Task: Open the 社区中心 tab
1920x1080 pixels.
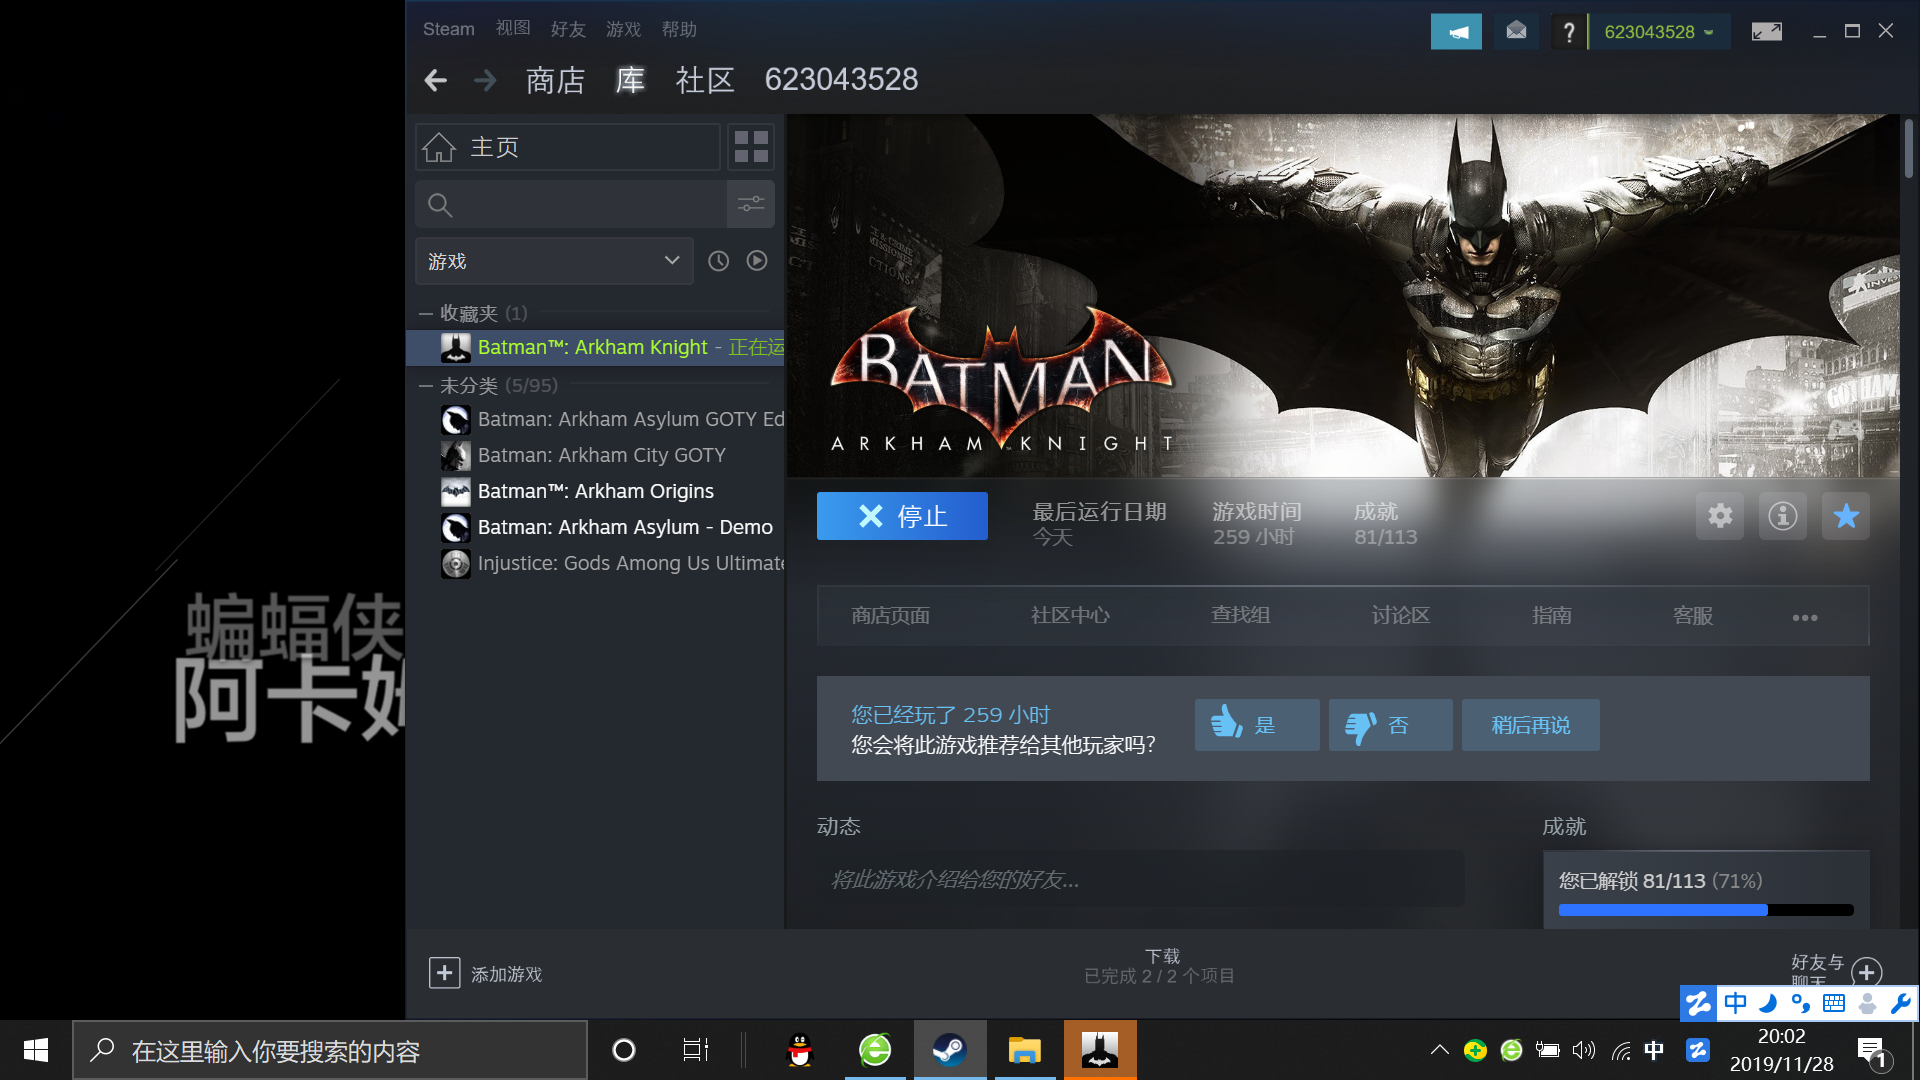Action: point(1070,616)
